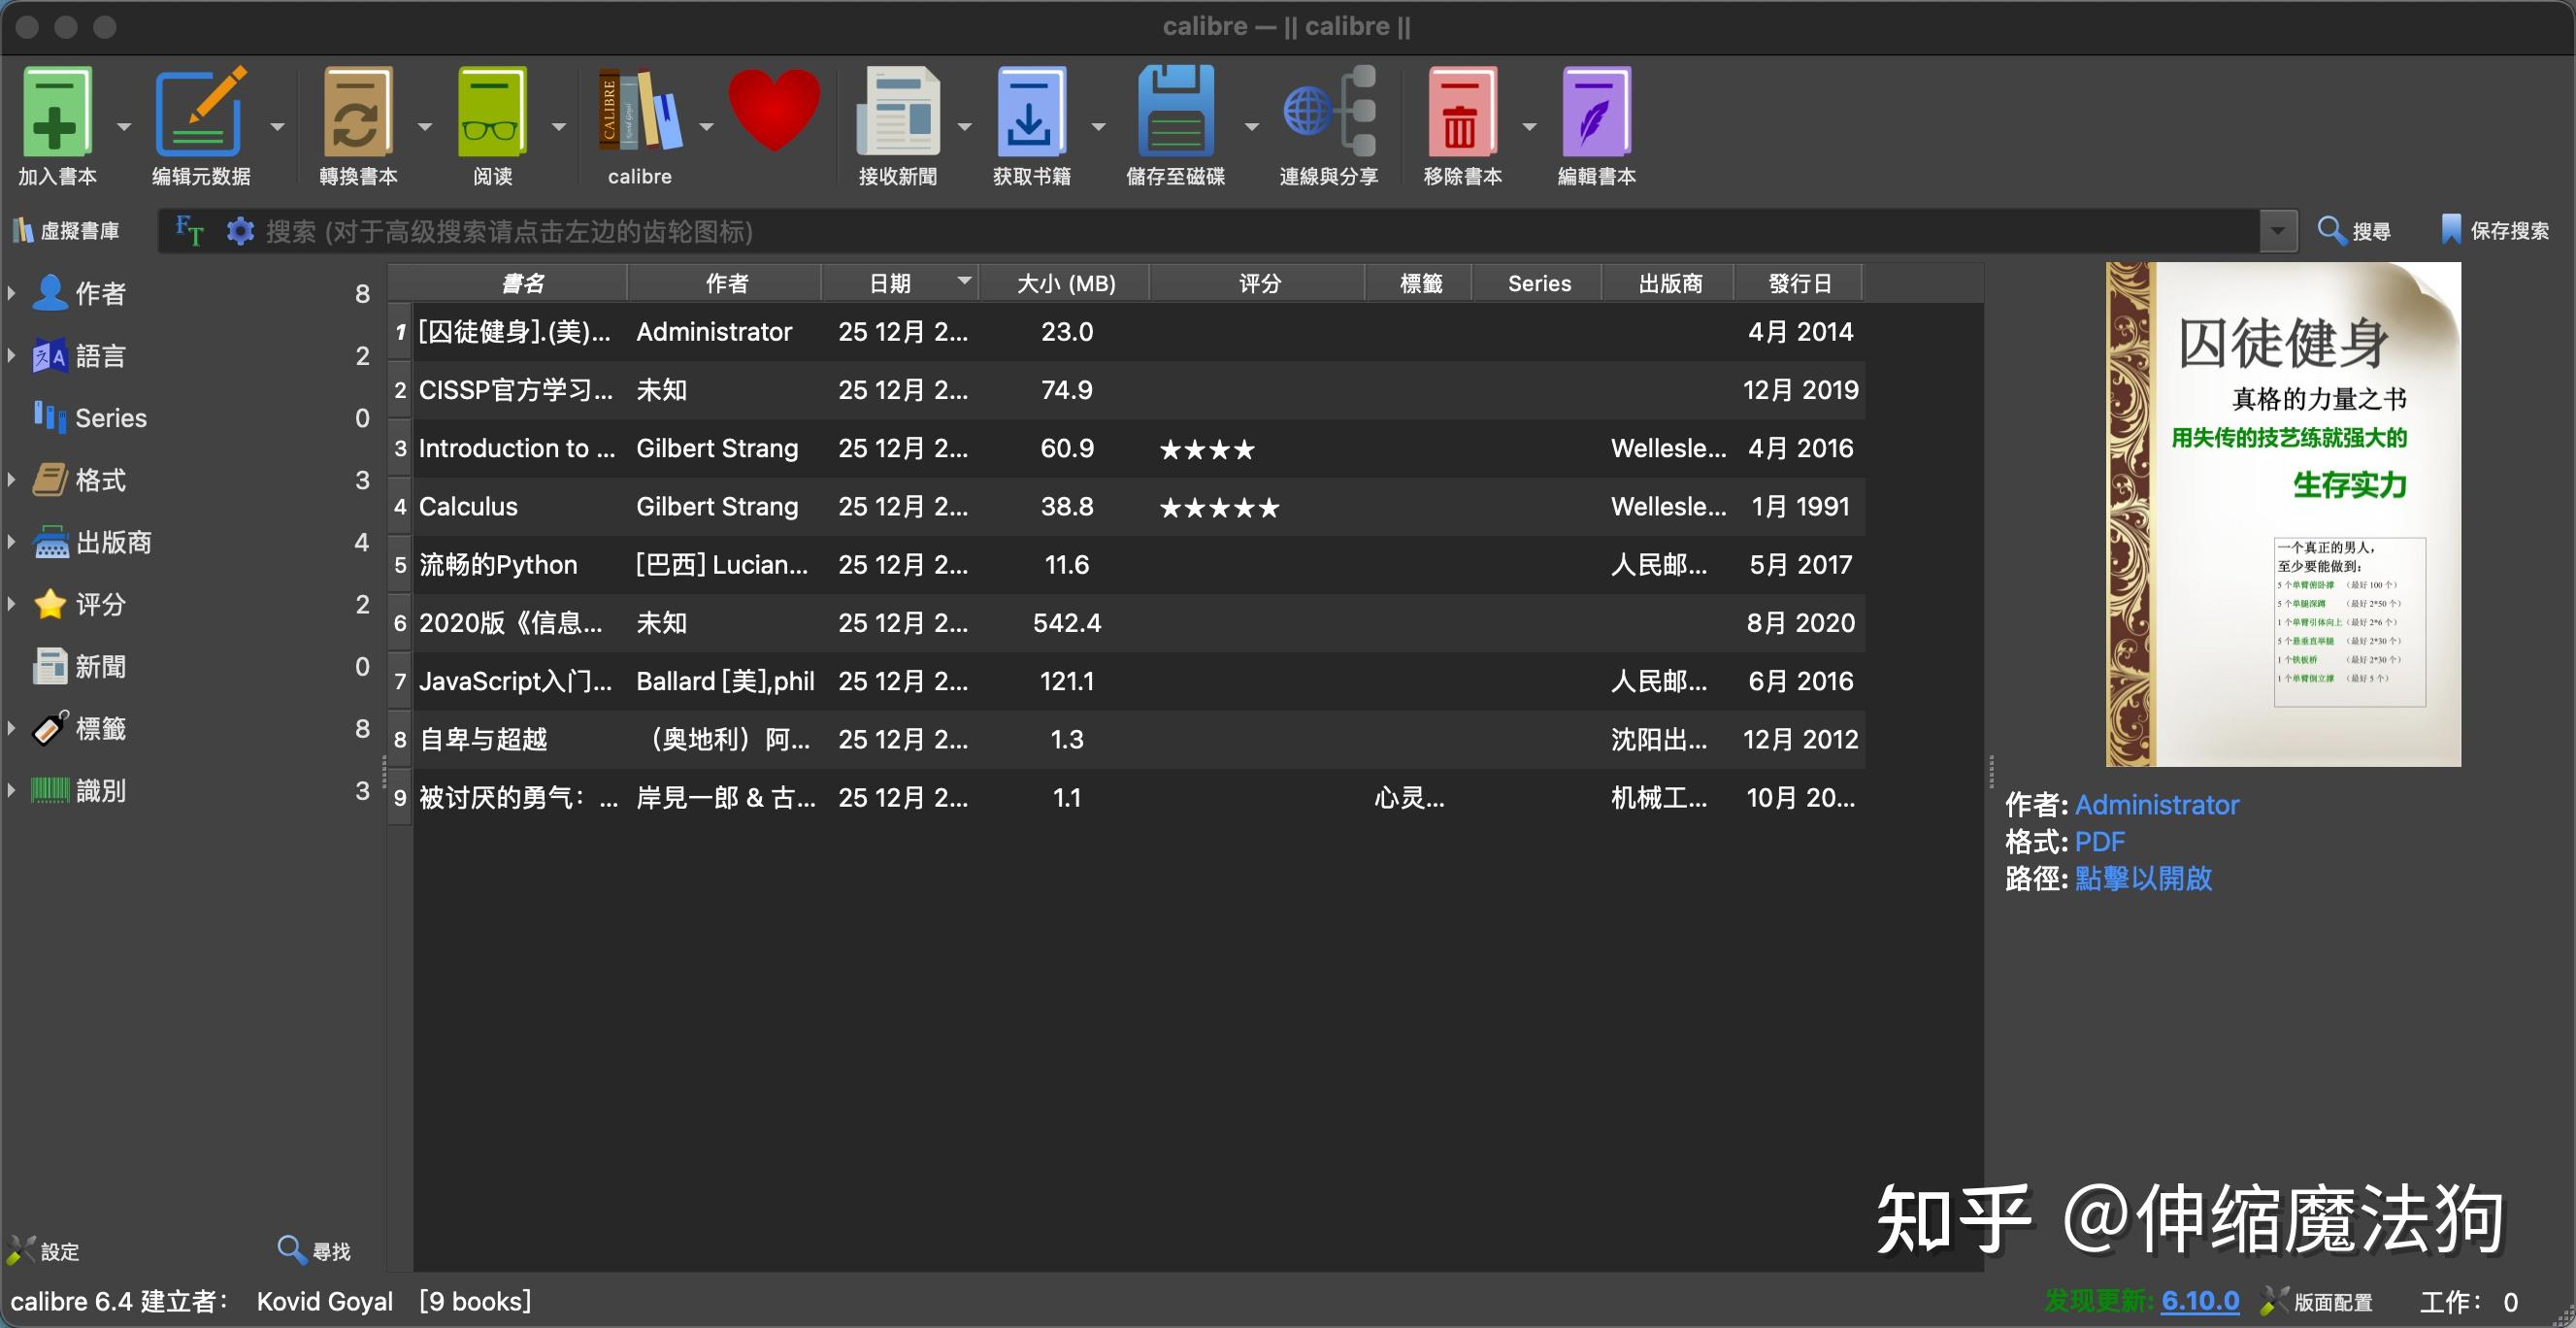Click the 儲存至磁碟 save to disk icon
The width and height of the screenshot is (2576, 1328).
click(1175, 113)
